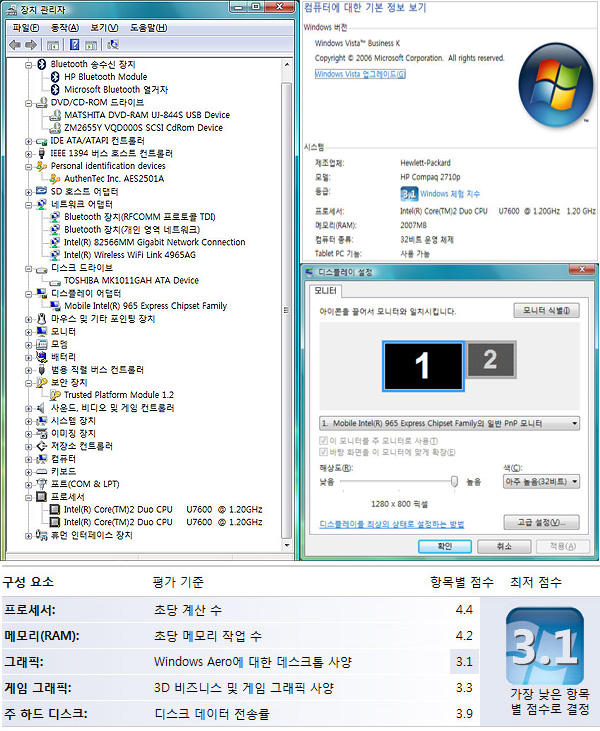Click the Back arrow in Device Manager toolbar
This screenshot has width=600, height=731.
(14, 45)
